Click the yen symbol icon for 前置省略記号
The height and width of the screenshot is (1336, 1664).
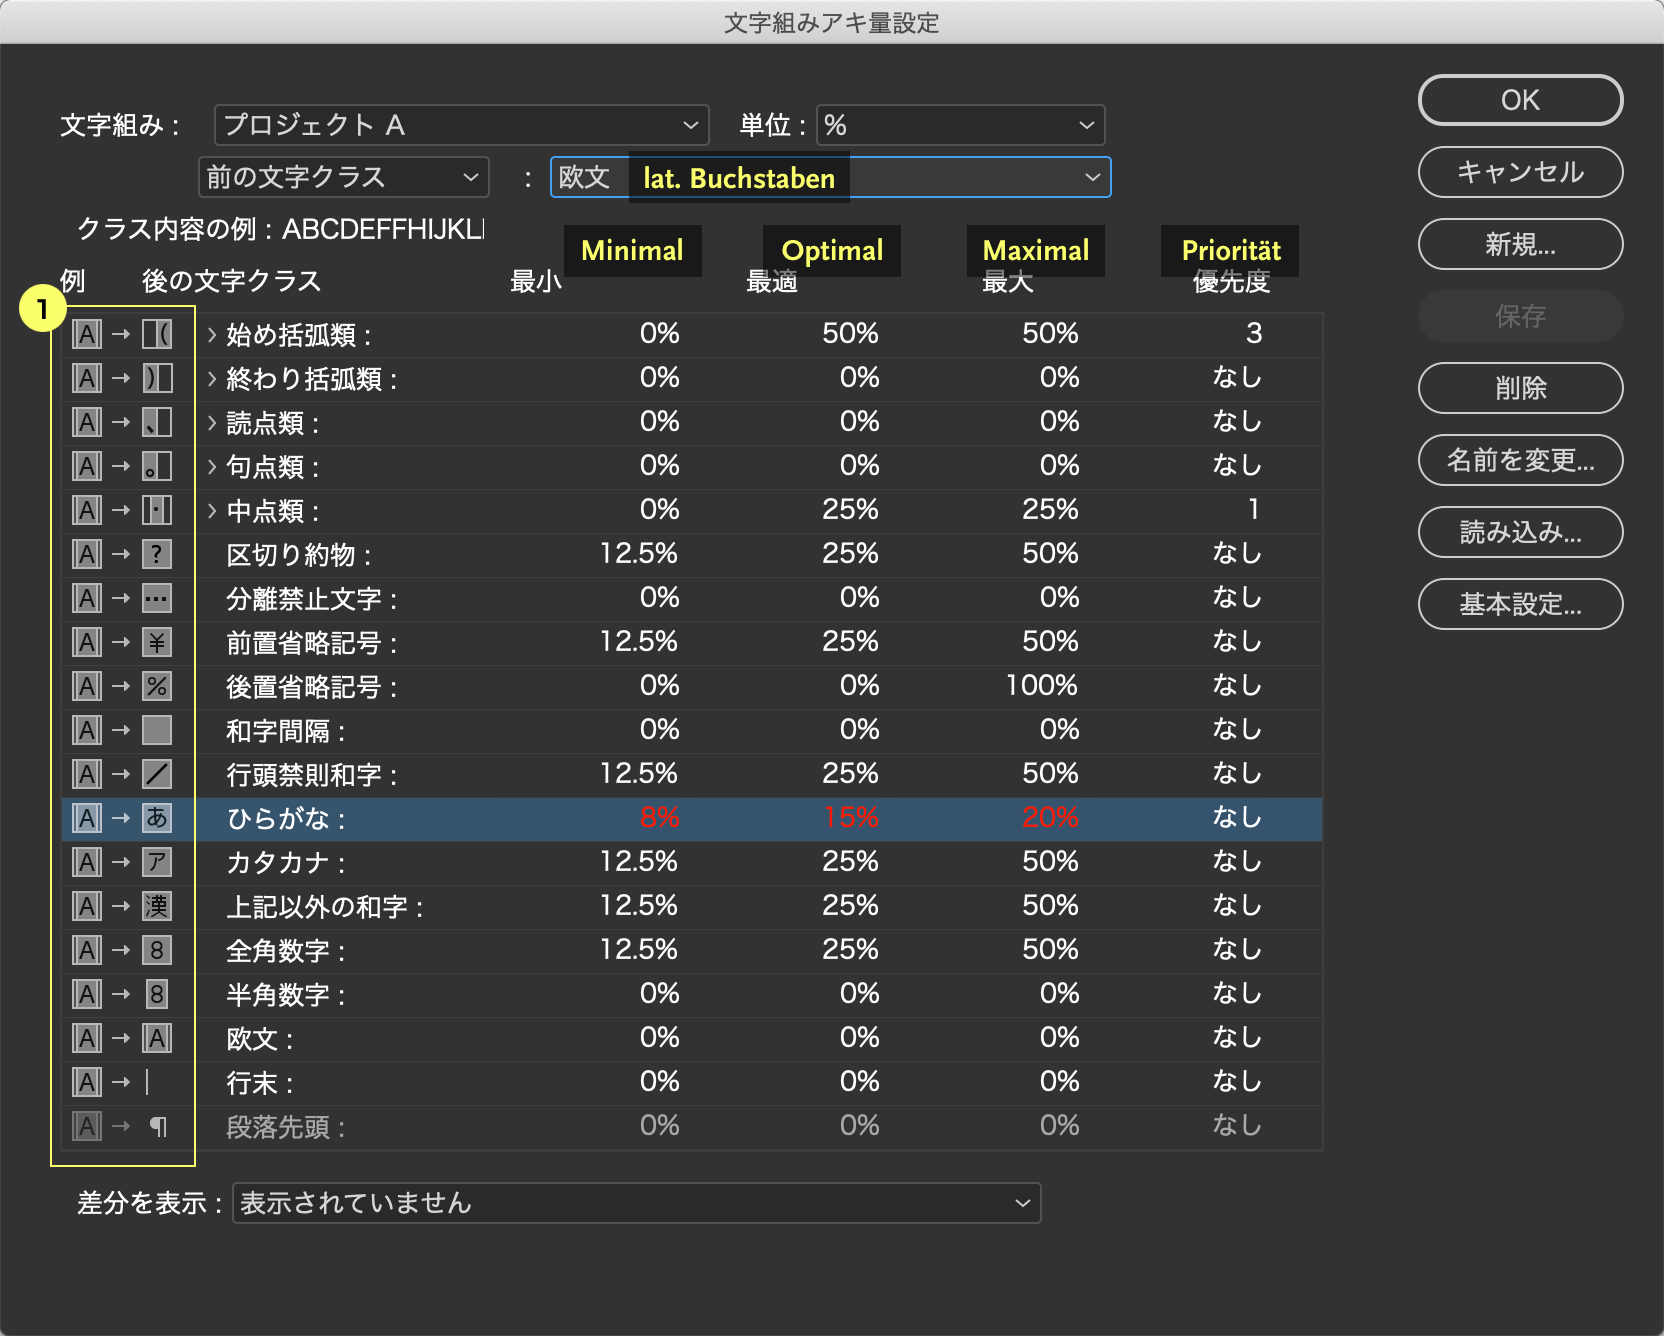(x=157, y=642)
